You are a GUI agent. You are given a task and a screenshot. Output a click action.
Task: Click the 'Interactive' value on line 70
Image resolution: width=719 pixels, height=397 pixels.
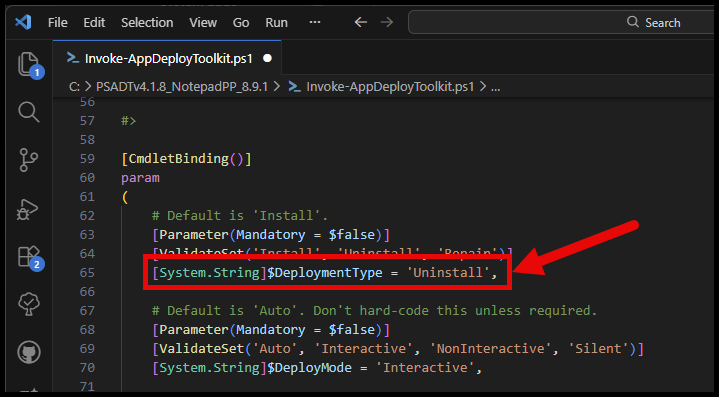pos(425,368)
